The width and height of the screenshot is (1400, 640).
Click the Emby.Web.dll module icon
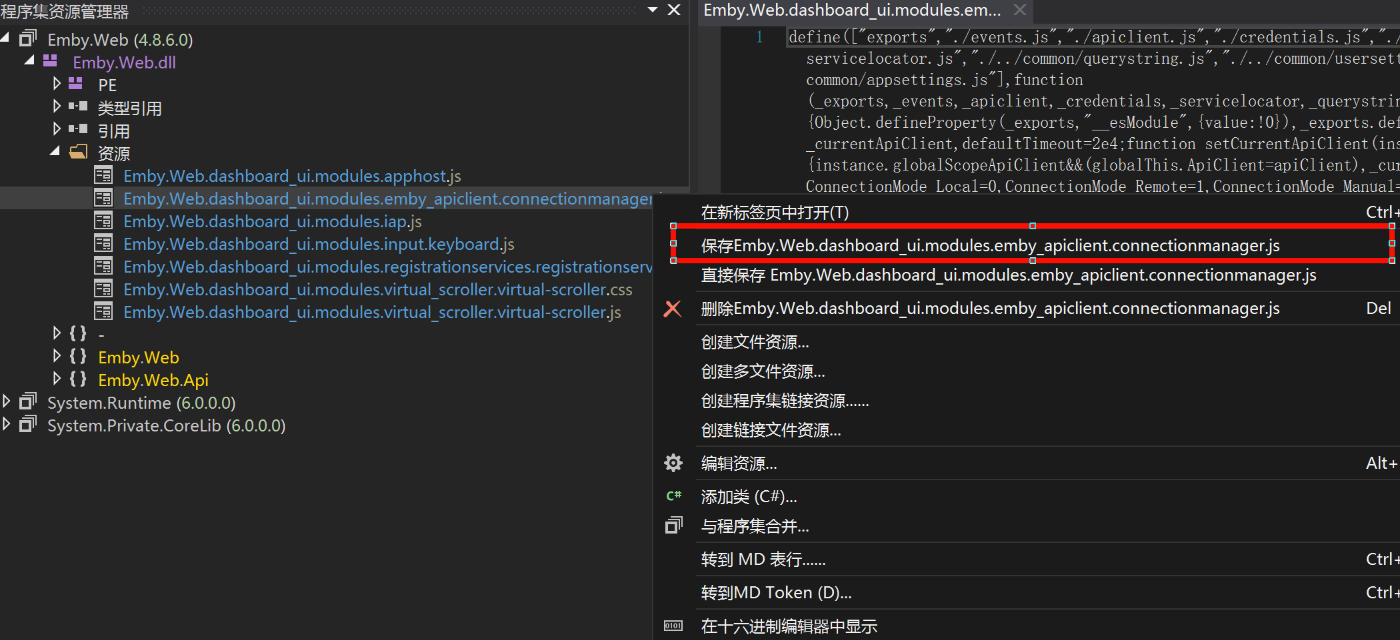(50, 62)
